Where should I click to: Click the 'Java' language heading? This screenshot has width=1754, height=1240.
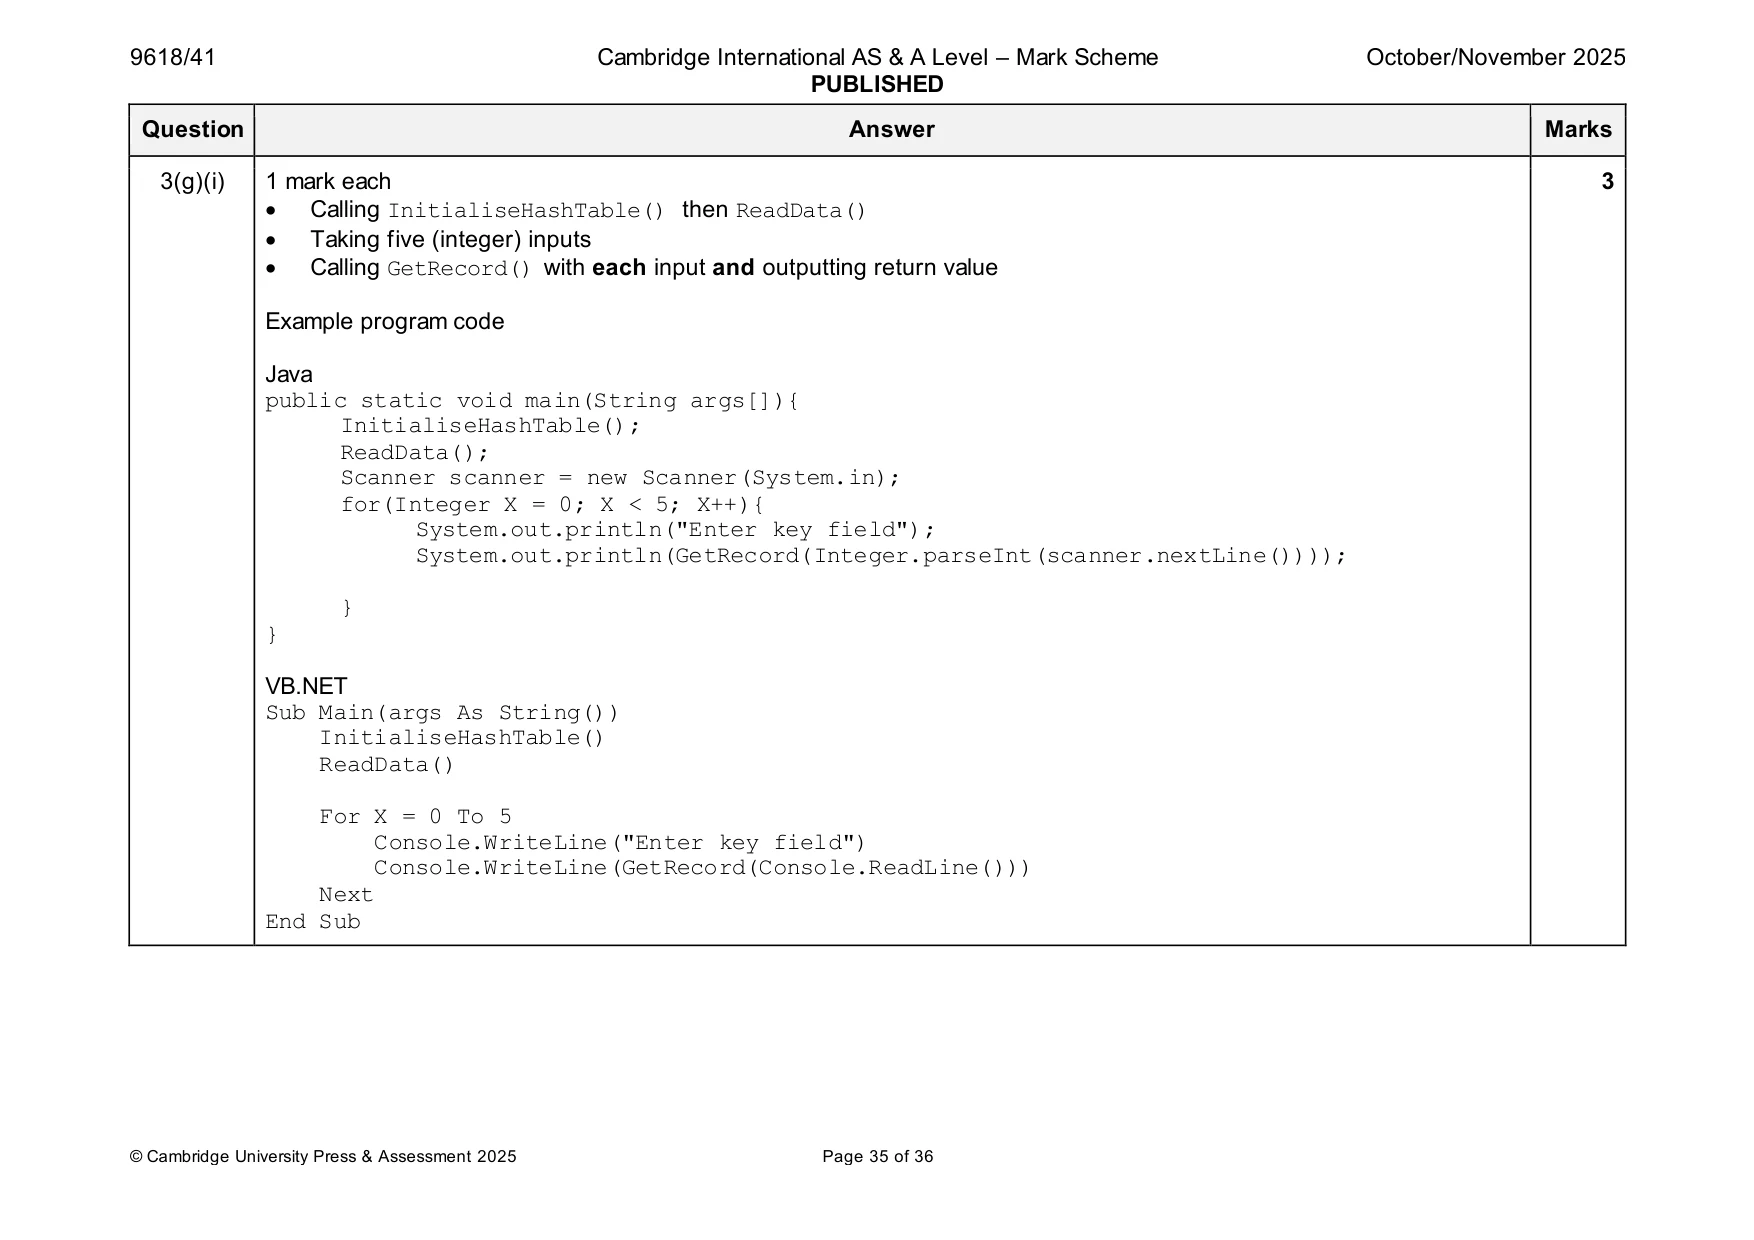click(x=289, y=375)
